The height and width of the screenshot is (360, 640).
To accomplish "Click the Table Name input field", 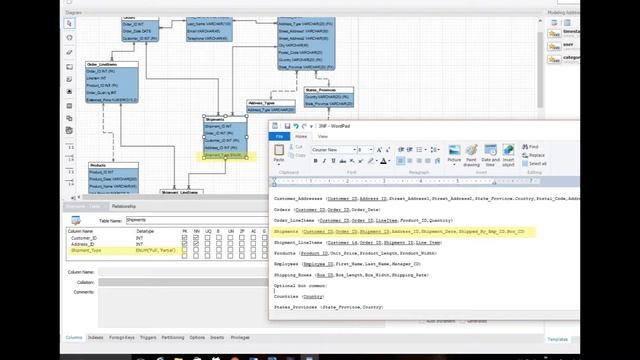I will click(x=197, y=220).
